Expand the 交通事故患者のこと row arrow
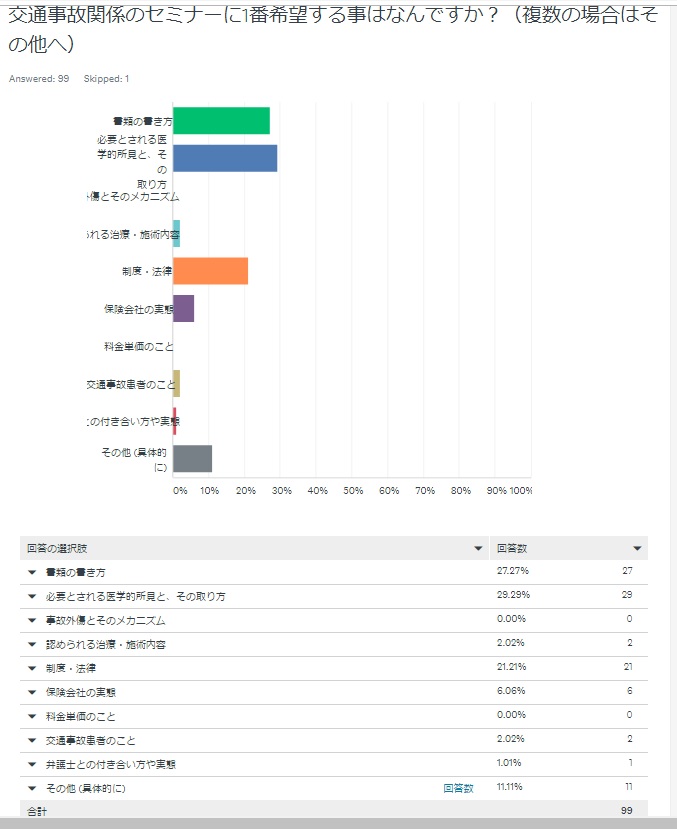 tap(32, 741)
